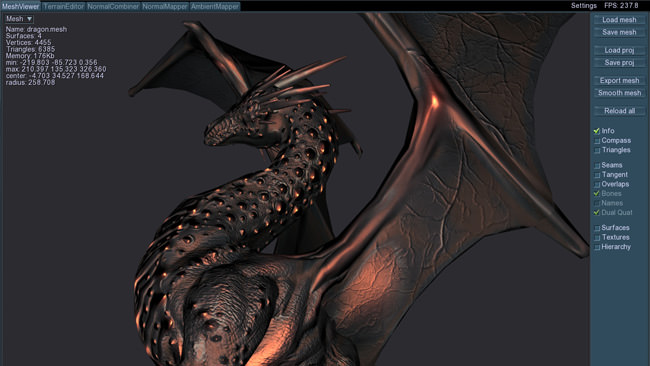650x366 pixels.
Task: Click the Reload all button
Action: coord(619,111)
